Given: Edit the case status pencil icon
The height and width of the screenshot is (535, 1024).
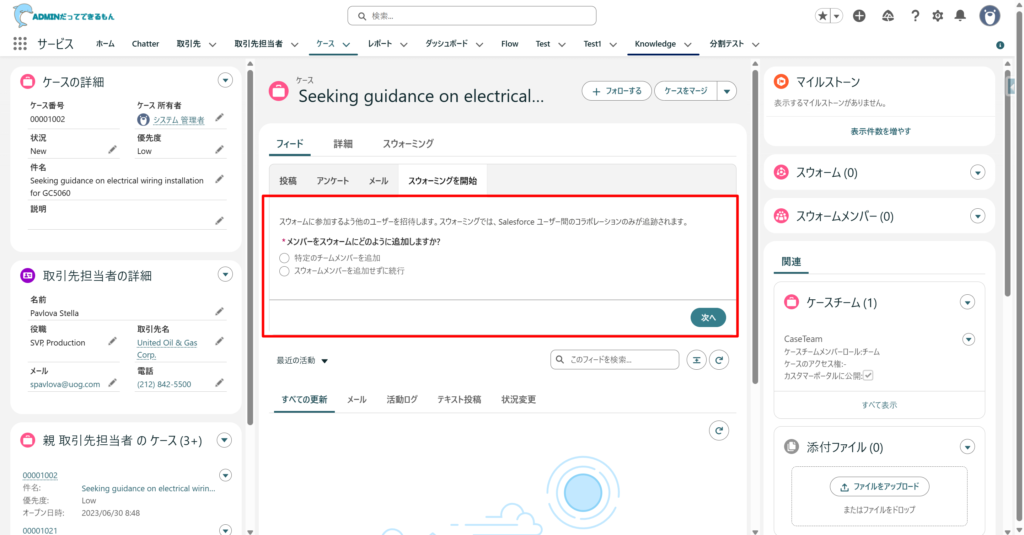Looking at the screenshot, I should 113,149.
